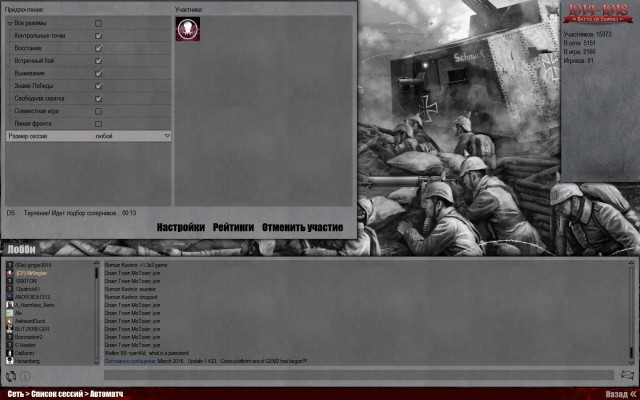640x400 pixels.
Task: Click the Системное сообщение link in chat
Action: pos(130,361)
